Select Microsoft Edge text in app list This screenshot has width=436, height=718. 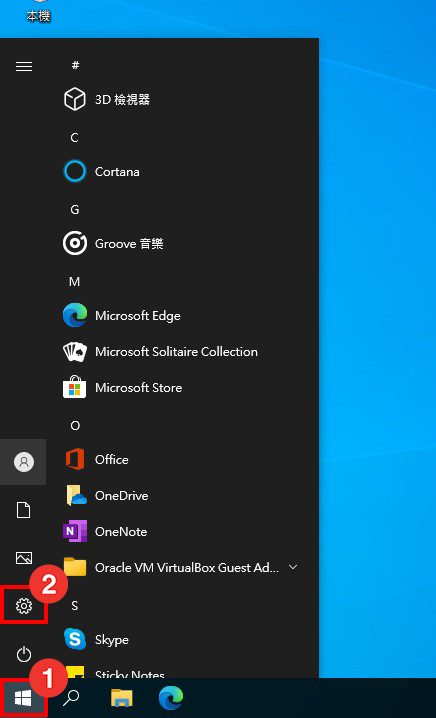(137, 316)
